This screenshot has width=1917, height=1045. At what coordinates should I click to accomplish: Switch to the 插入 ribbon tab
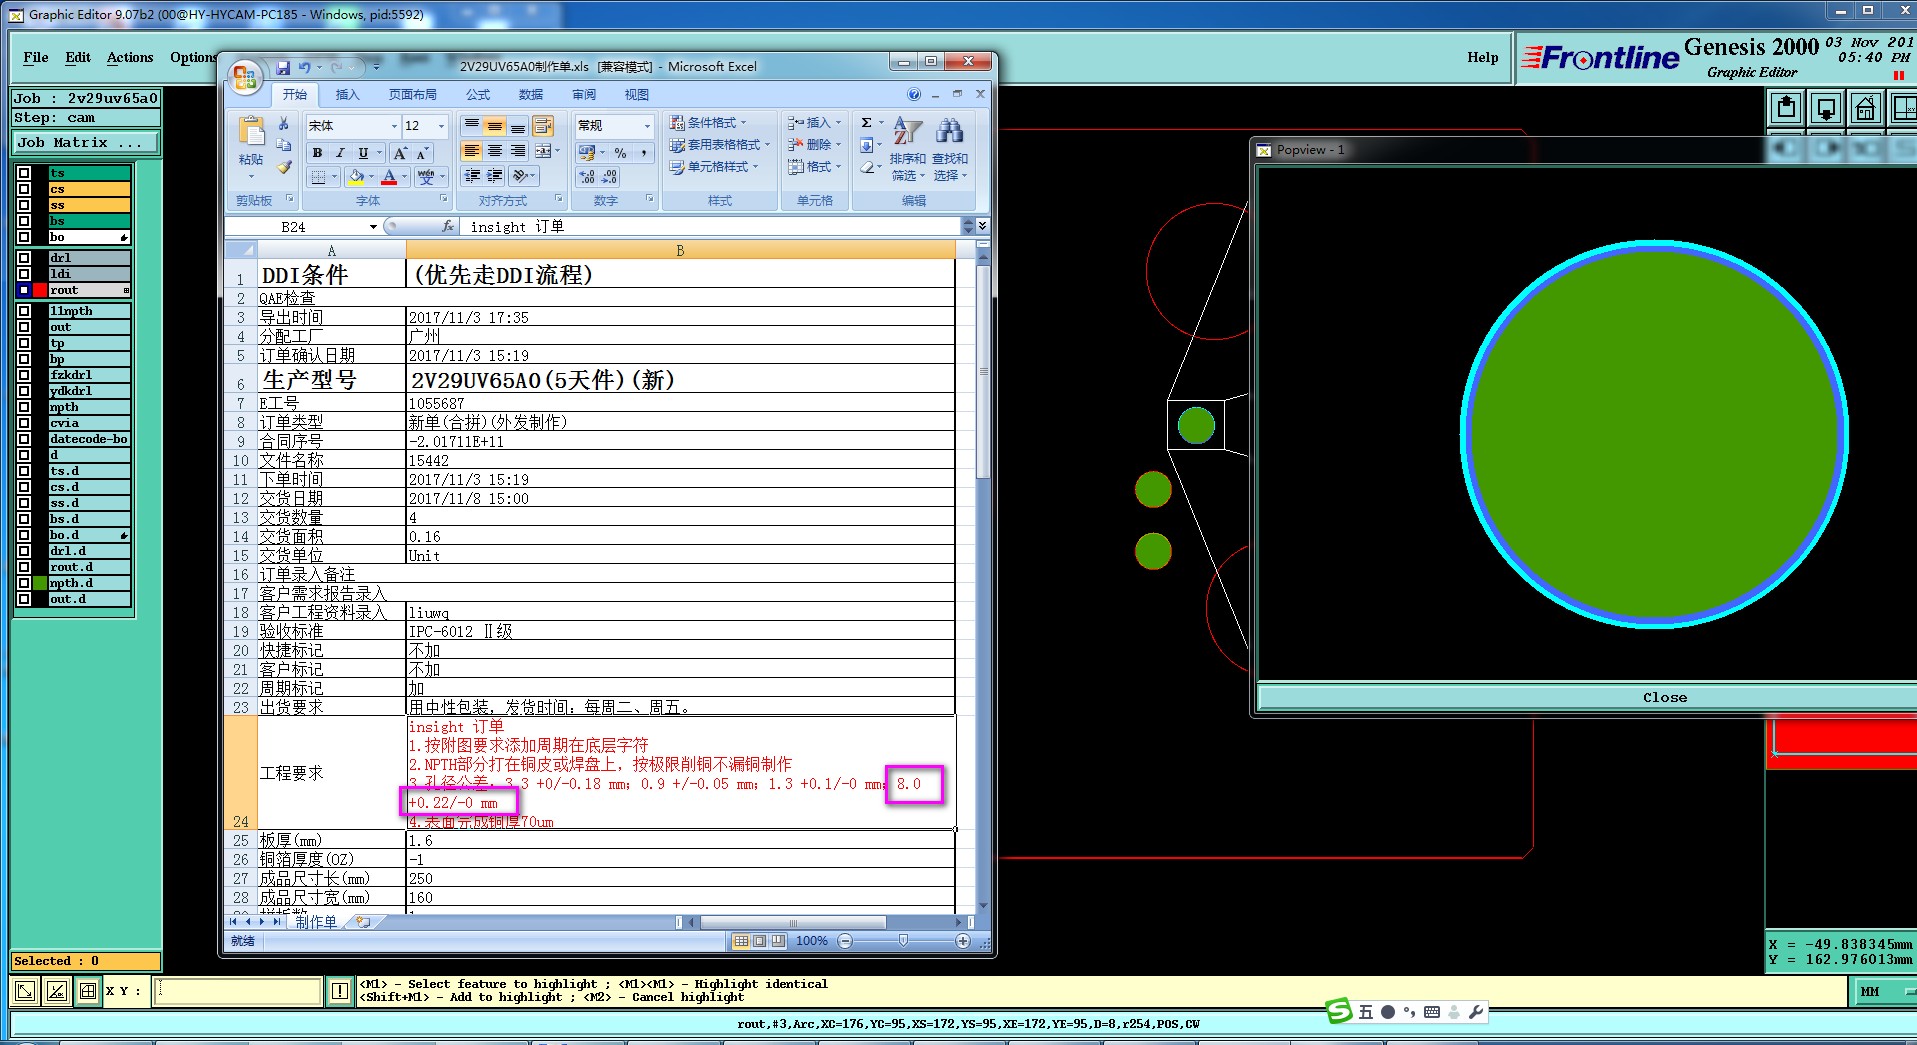click(x=347, y=95)
